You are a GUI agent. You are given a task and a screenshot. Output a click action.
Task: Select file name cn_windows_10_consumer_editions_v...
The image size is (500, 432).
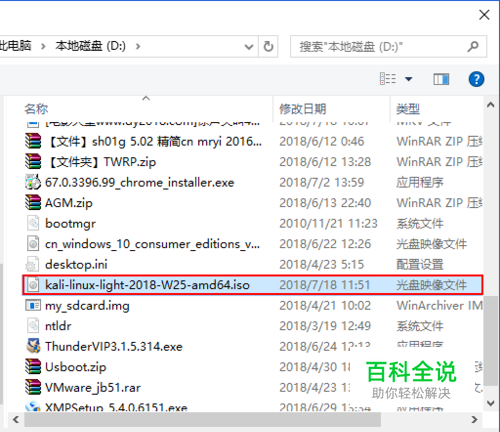click(152, 244)
